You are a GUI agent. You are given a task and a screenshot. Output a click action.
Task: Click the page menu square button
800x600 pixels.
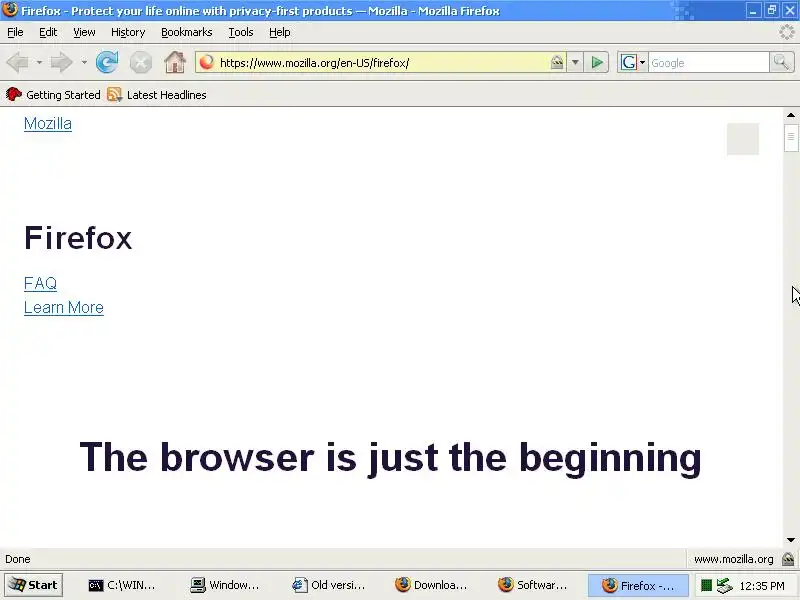click(x=743, y=139)
